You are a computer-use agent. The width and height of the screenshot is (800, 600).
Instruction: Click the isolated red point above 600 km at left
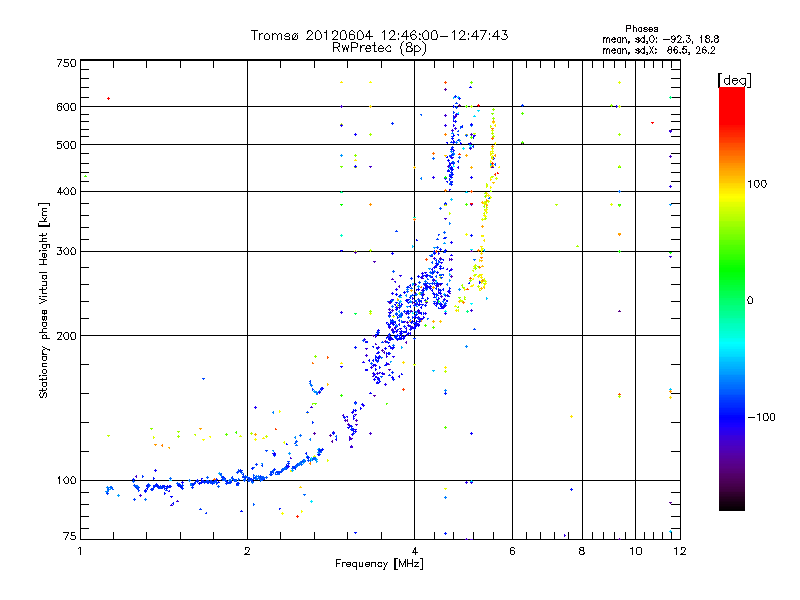pyautogui.click(x=108, y=98)
